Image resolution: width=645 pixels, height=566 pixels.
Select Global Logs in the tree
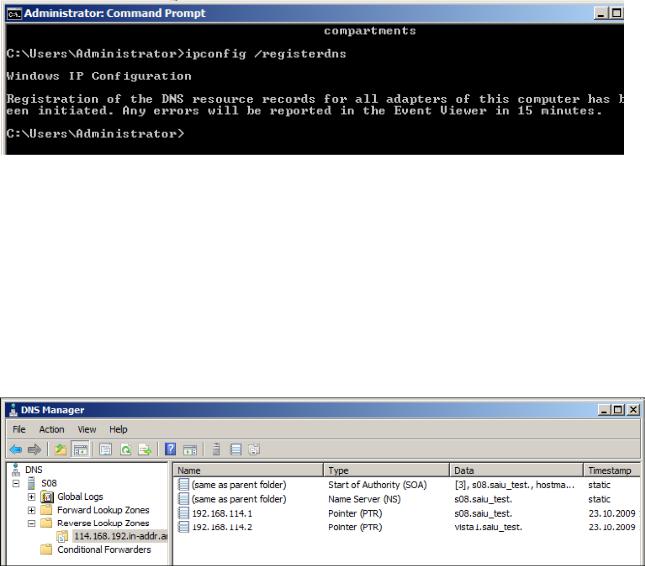(x=80, y=497)
